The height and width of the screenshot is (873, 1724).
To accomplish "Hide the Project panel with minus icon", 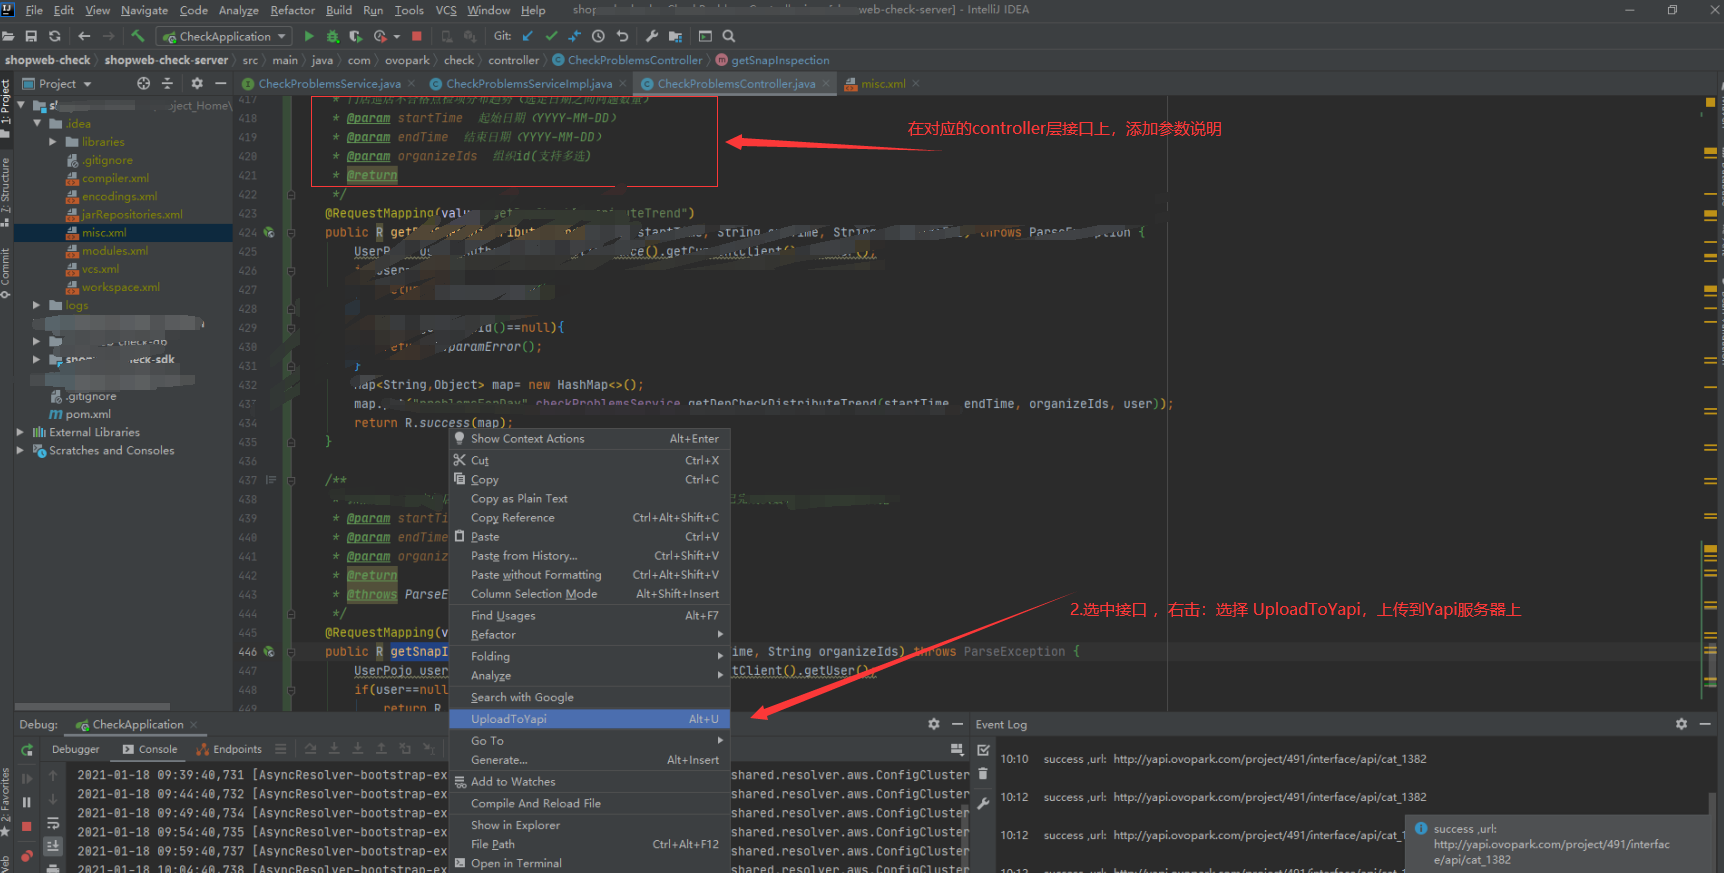I will pos(220,83).
